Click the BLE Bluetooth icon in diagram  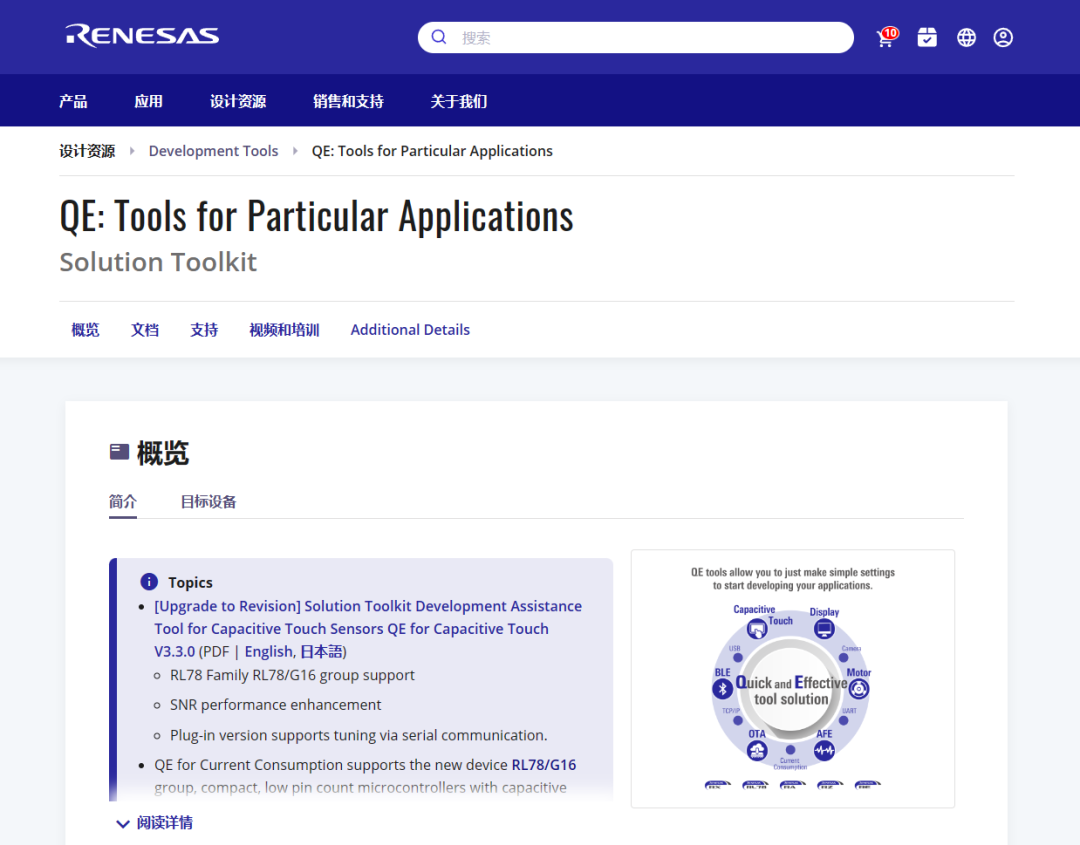click(723, 689)
